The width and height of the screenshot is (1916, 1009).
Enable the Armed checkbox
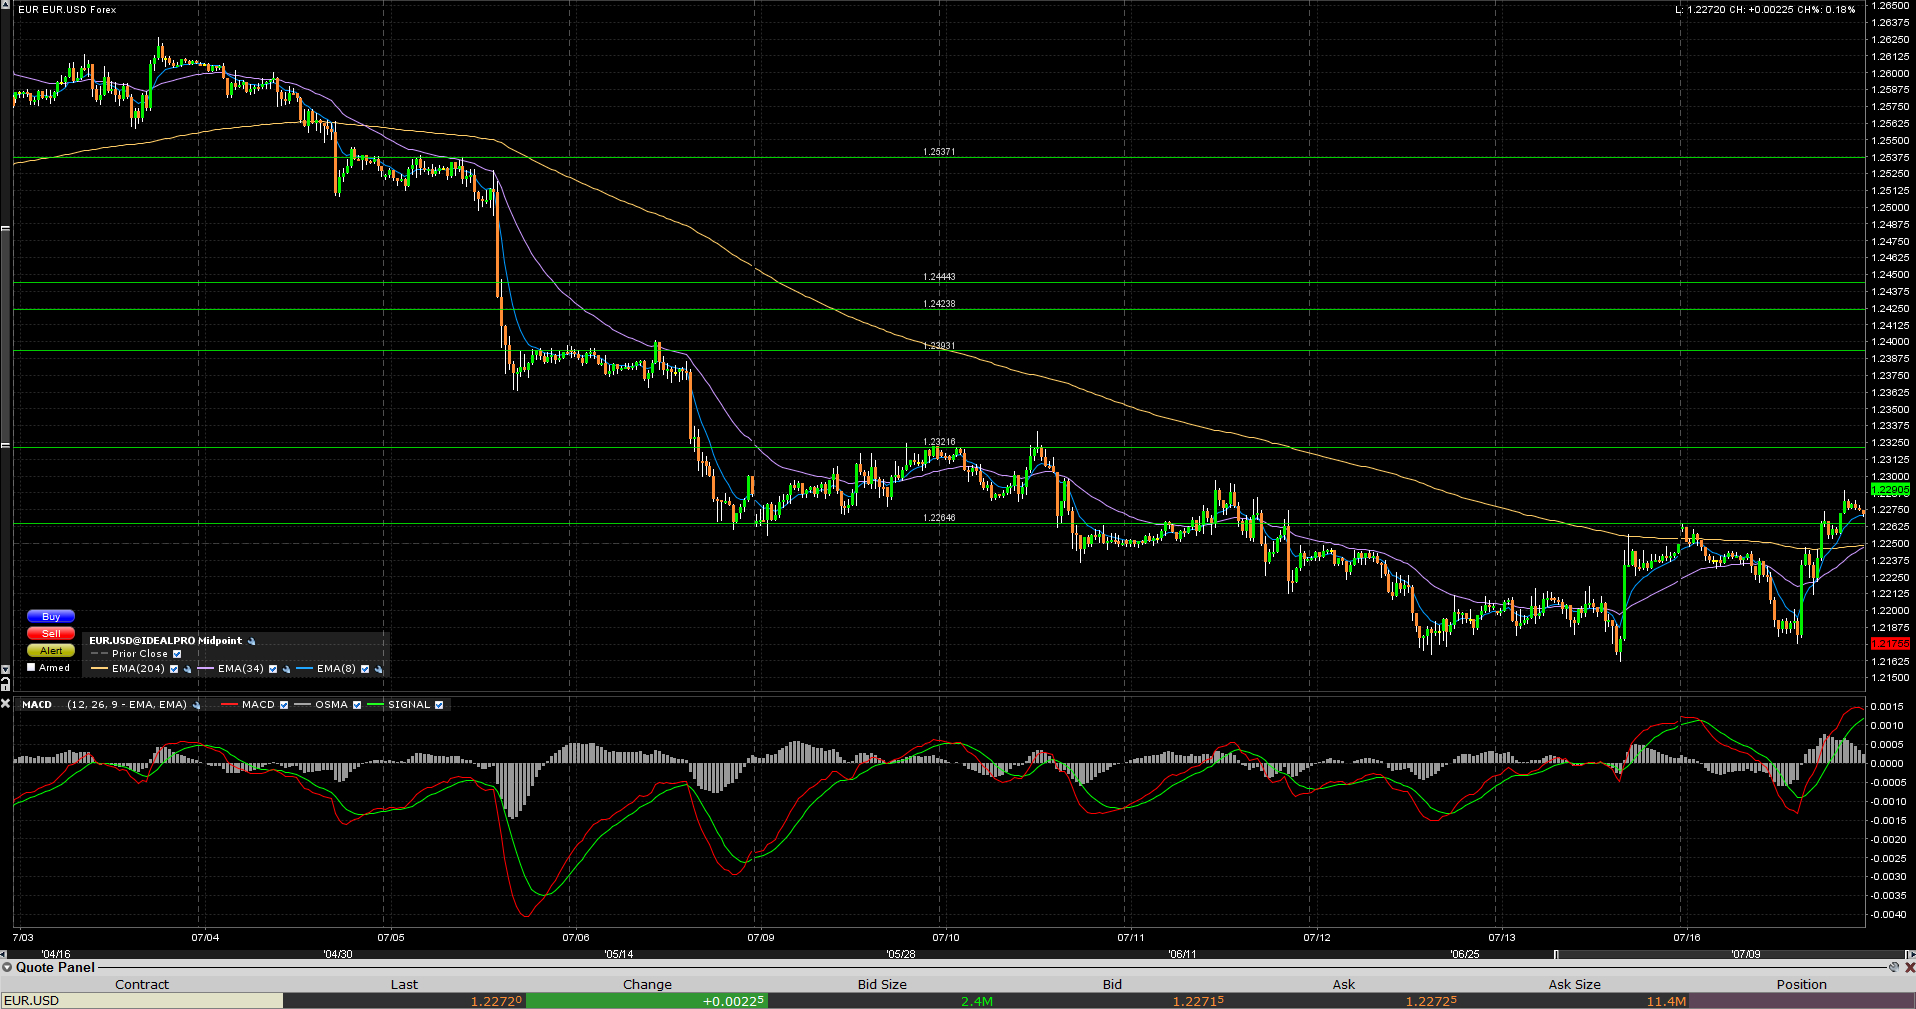point(31,667)
